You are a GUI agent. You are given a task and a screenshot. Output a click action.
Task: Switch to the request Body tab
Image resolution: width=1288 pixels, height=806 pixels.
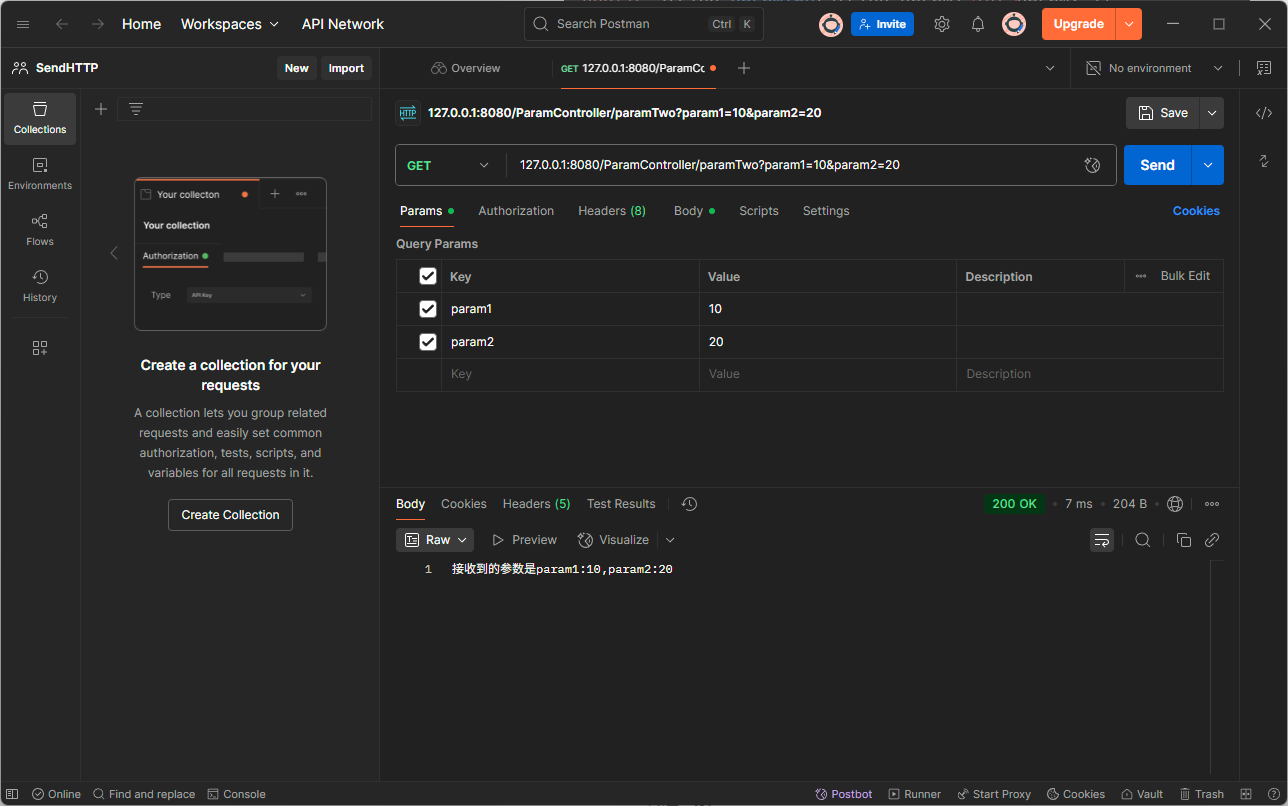(x=694, y=211)
